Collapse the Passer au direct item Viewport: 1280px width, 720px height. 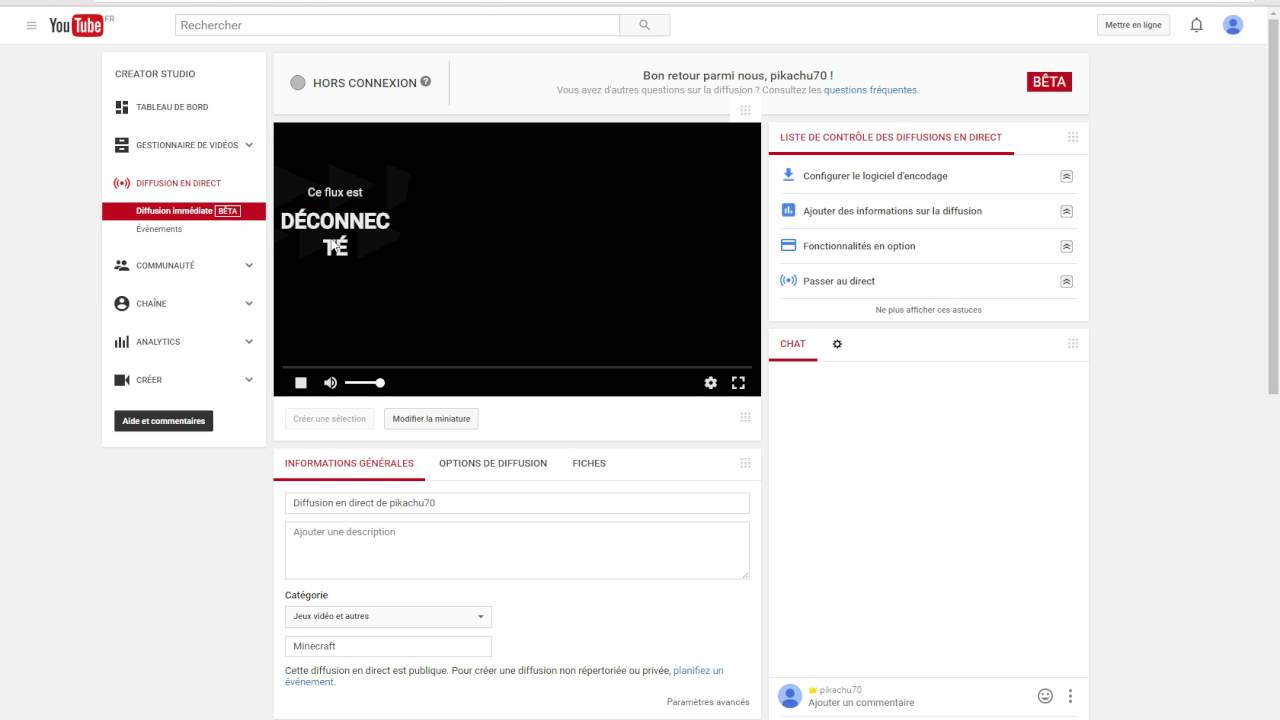(x=1066, y=281)
